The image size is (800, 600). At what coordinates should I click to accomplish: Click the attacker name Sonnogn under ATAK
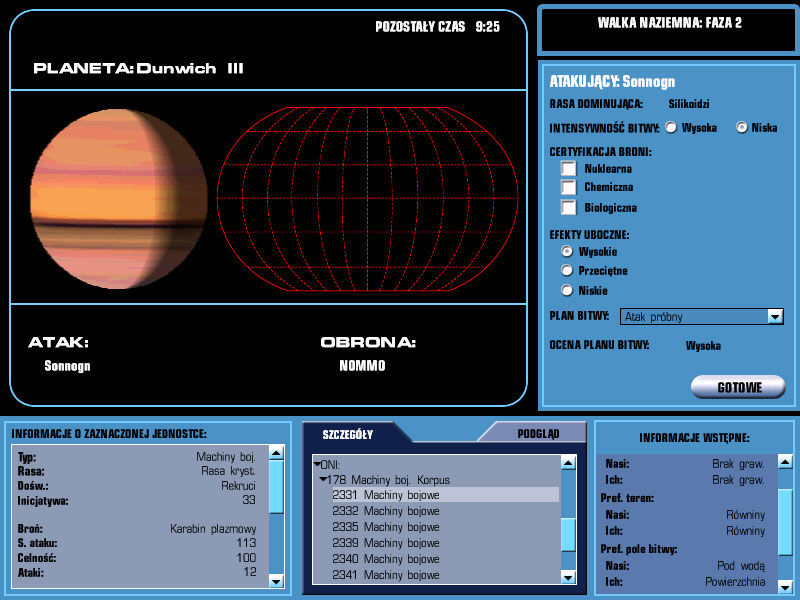click(67, 366)
